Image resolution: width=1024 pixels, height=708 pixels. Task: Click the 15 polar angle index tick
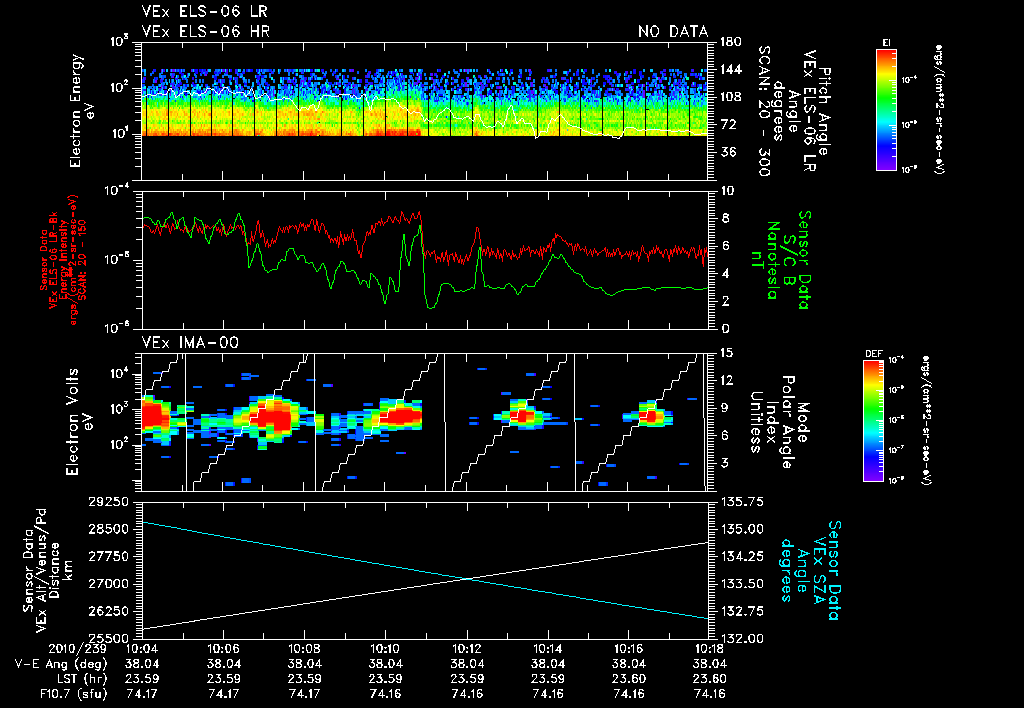tap(727, 353)
